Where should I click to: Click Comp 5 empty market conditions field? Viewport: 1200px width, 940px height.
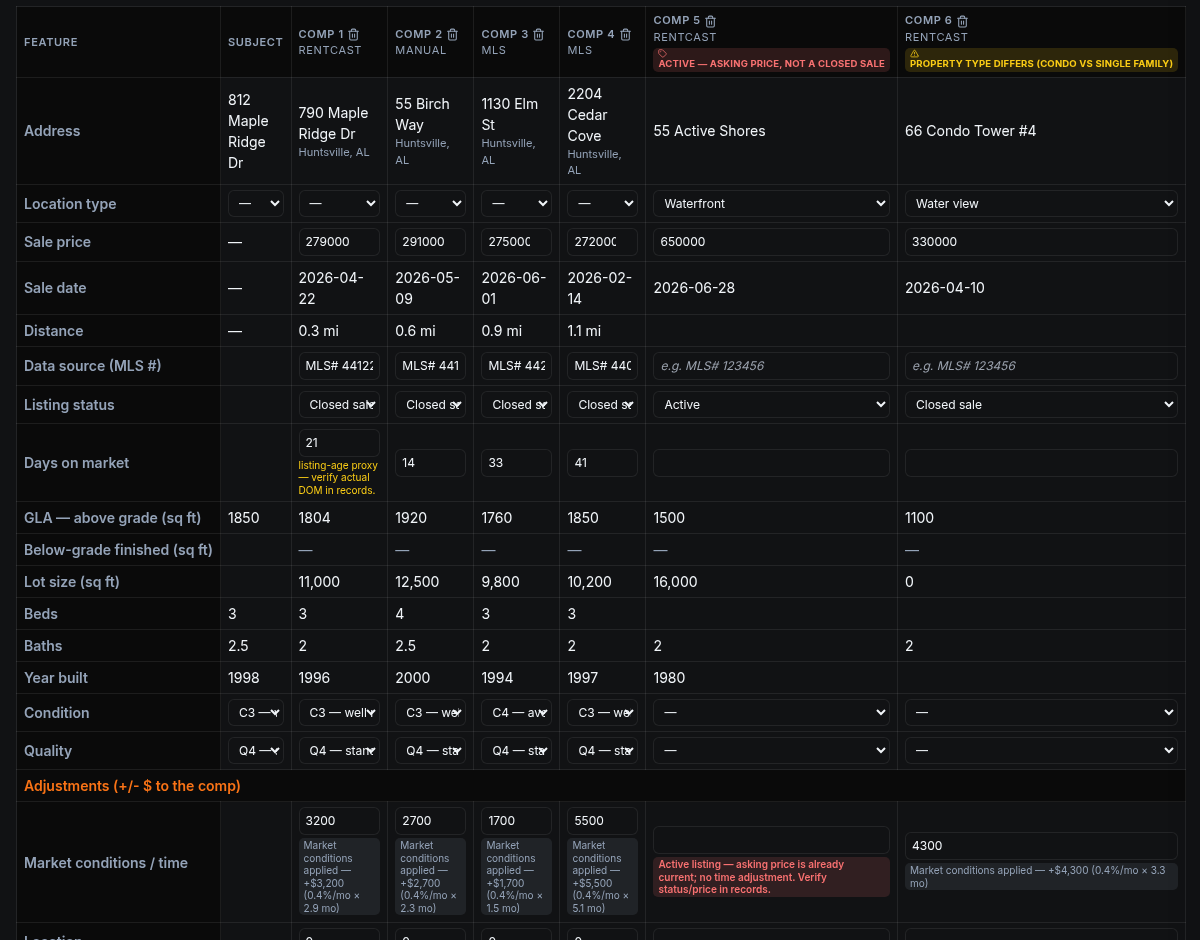pyautogui.click(x=771, y=840)
